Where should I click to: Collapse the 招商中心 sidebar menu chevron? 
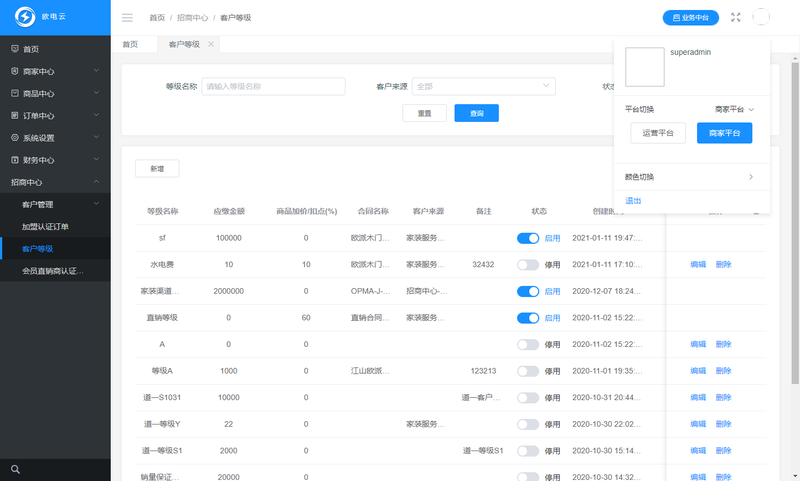tap(96, 182)
